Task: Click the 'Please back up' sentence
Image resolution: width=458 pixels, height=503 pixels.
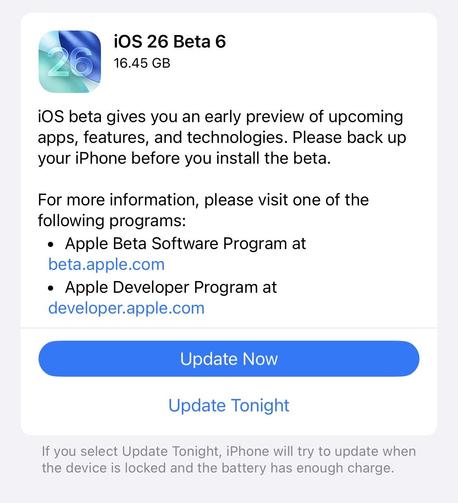Action: click(349, 138)
